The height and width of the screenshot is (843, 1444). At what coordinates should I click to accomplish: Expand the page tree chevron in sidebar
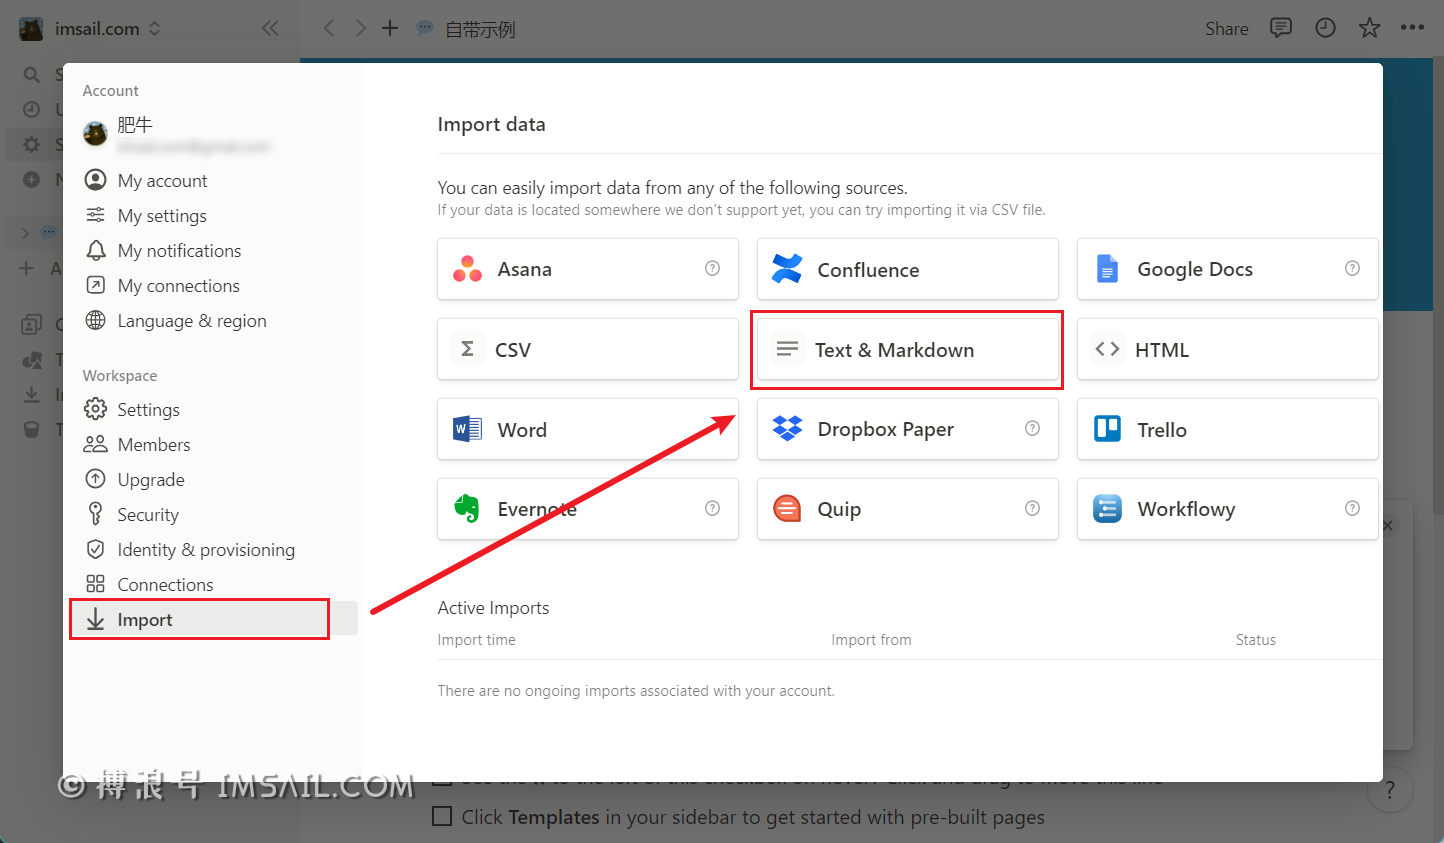point(25,233)
